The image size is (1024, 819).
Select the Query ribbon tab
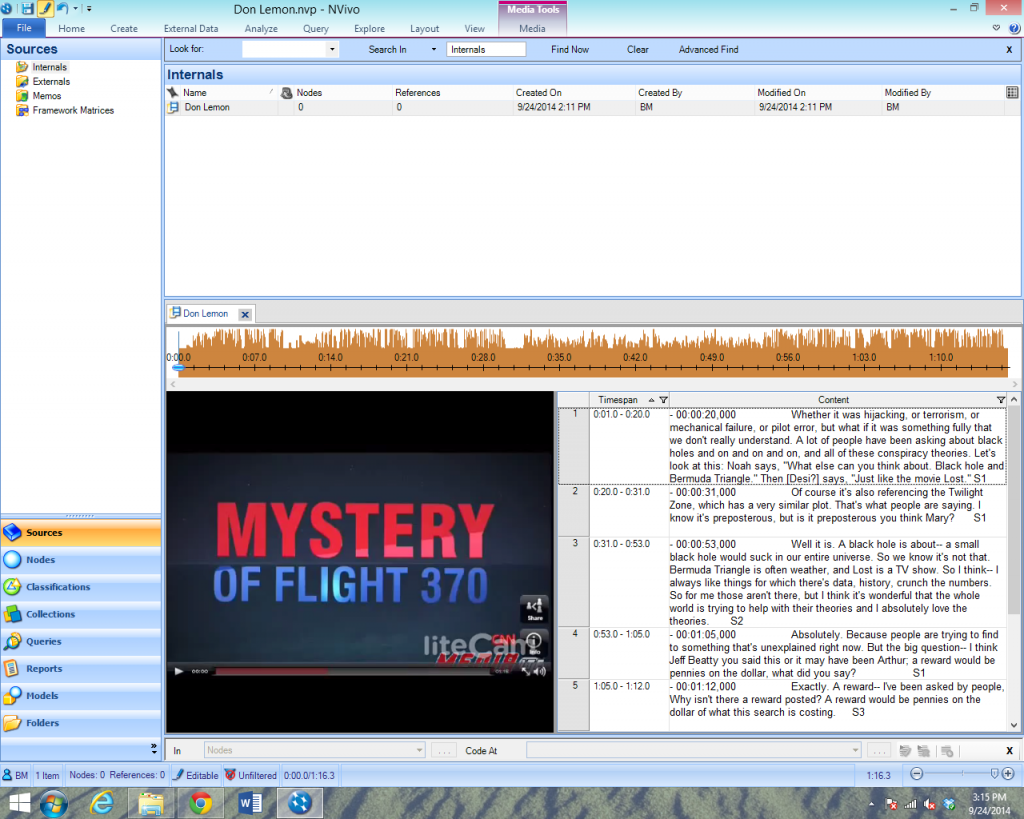315,29
